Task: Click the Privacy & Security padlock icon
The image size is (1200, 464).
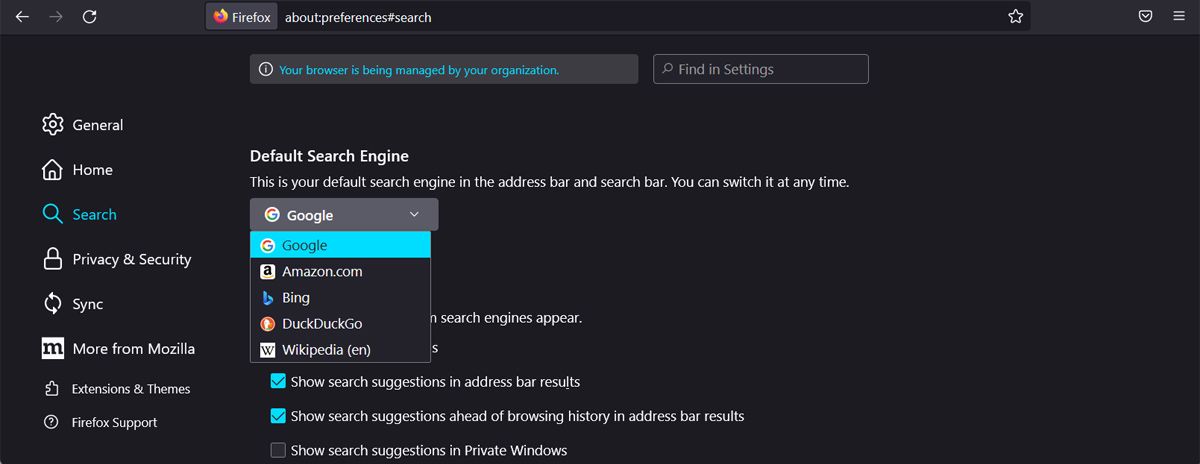Action: pyautogui.click(x=53, y=259)
